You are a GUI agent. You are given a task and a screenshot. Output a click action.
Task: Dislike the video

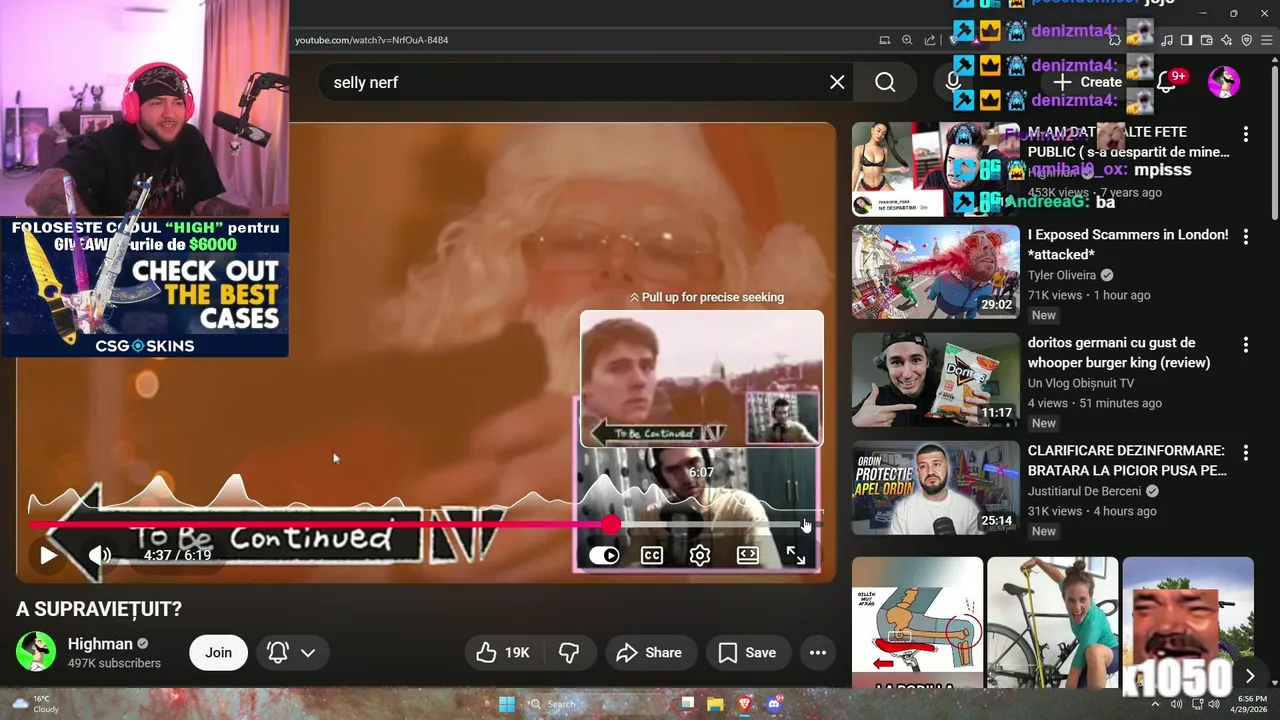pyautogui.click(x=569, y=652)
